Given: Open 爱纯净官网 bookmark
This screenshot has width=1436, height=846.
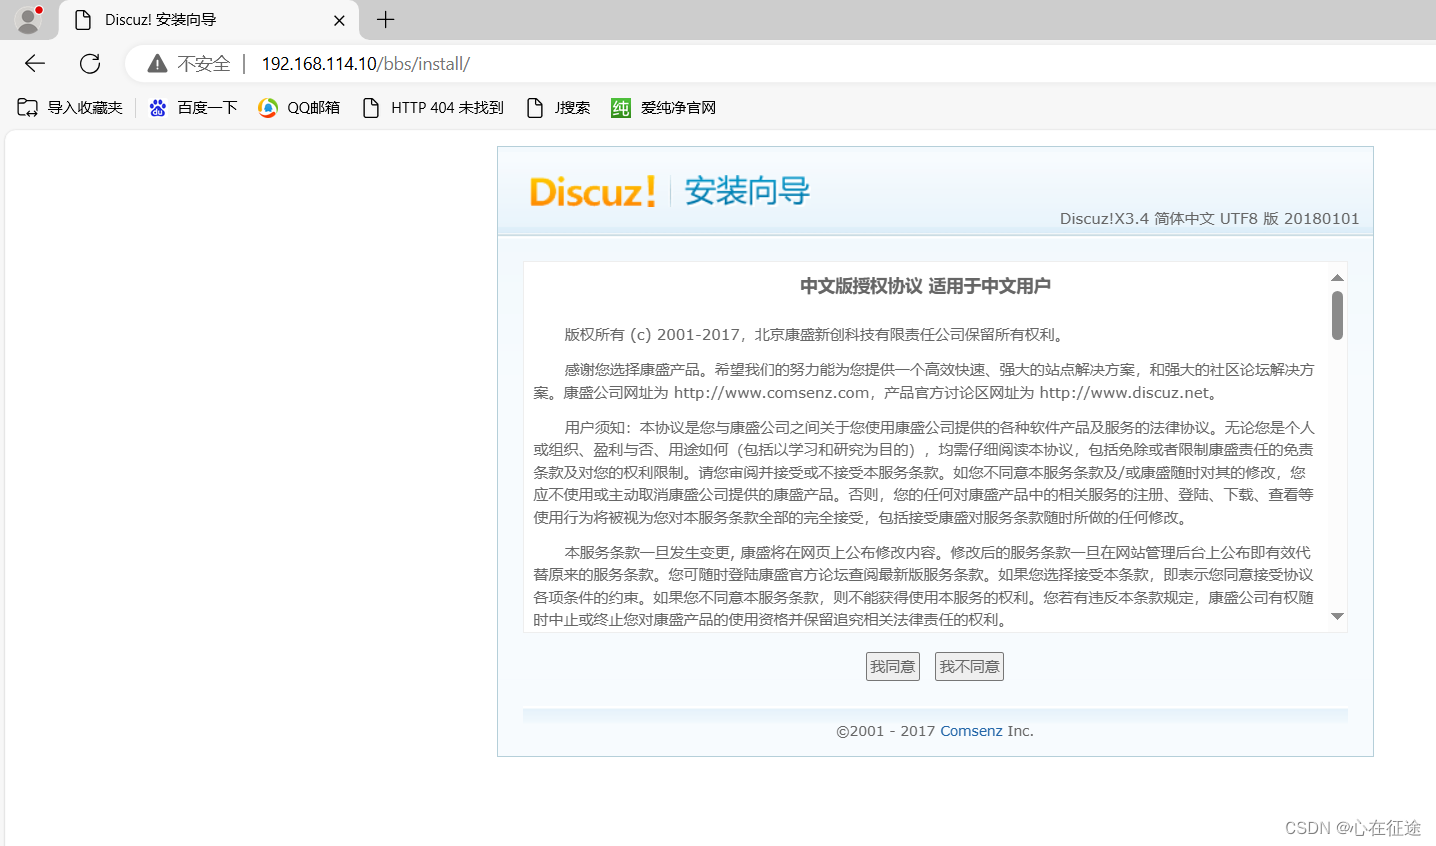Looking at the screenshot, I should click(664, 108).
